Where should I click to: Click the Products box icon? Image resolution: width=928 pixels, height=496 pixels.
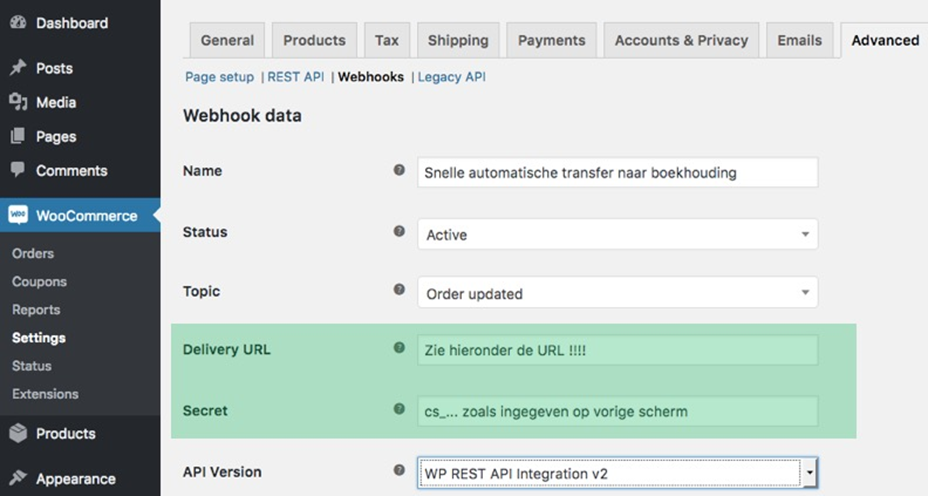(18, 433)
